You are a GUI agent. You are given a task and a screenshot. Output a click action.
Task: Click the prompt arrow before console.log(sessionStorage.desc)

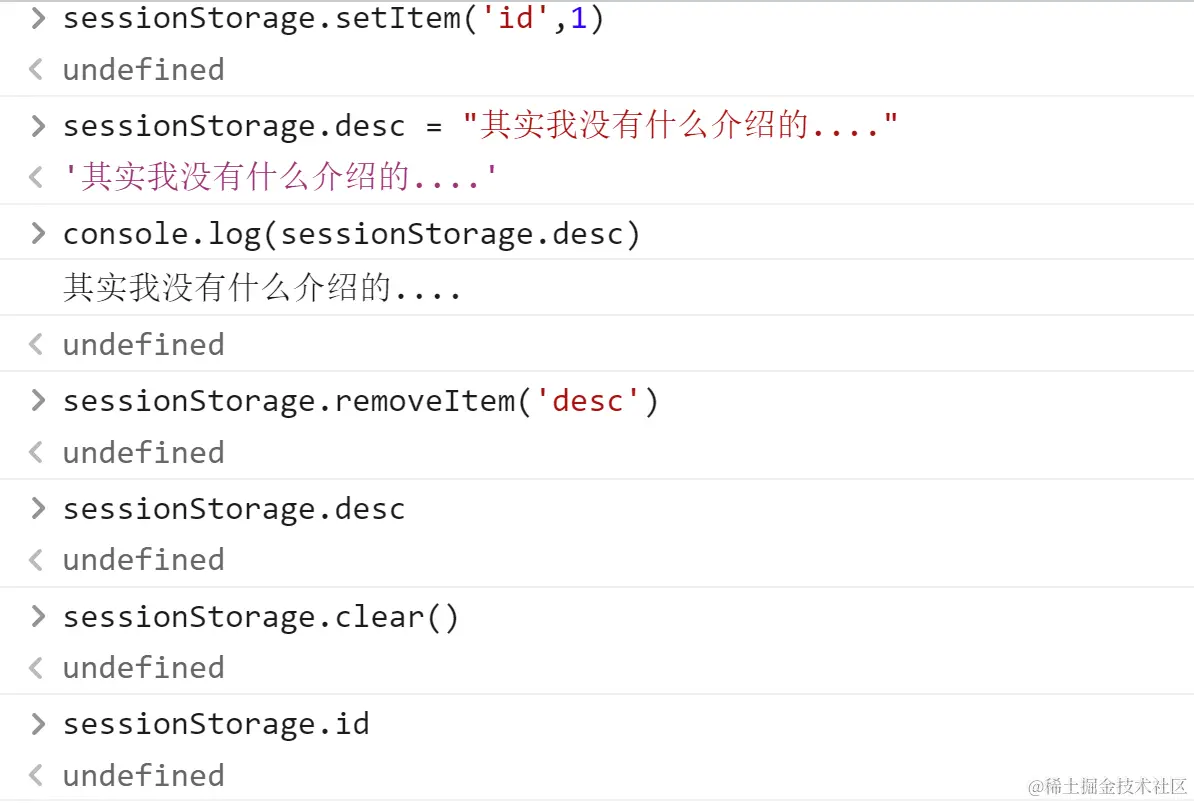click(x=38, y=233)
